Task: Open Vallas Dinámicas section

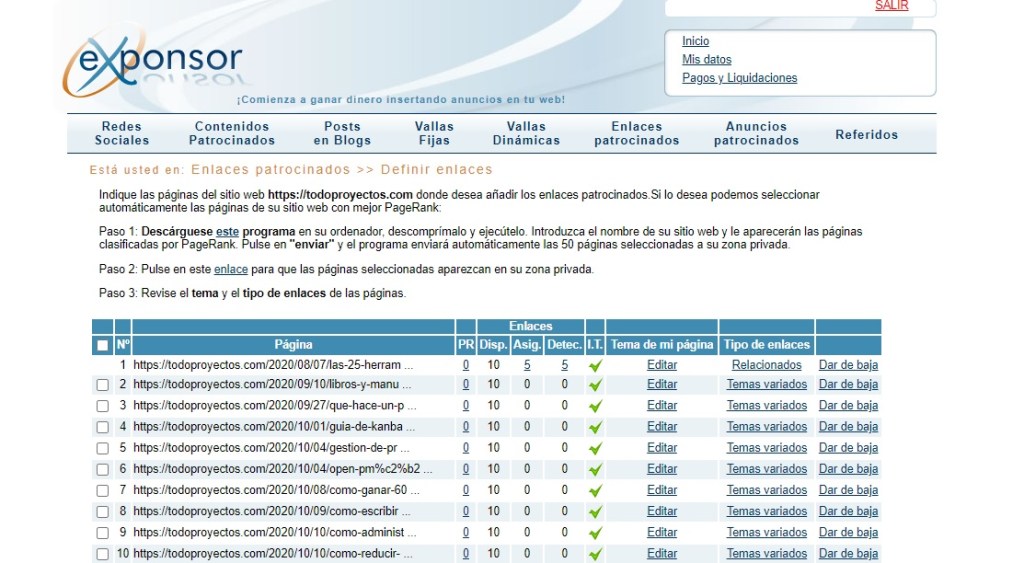Action: point(526,133)
